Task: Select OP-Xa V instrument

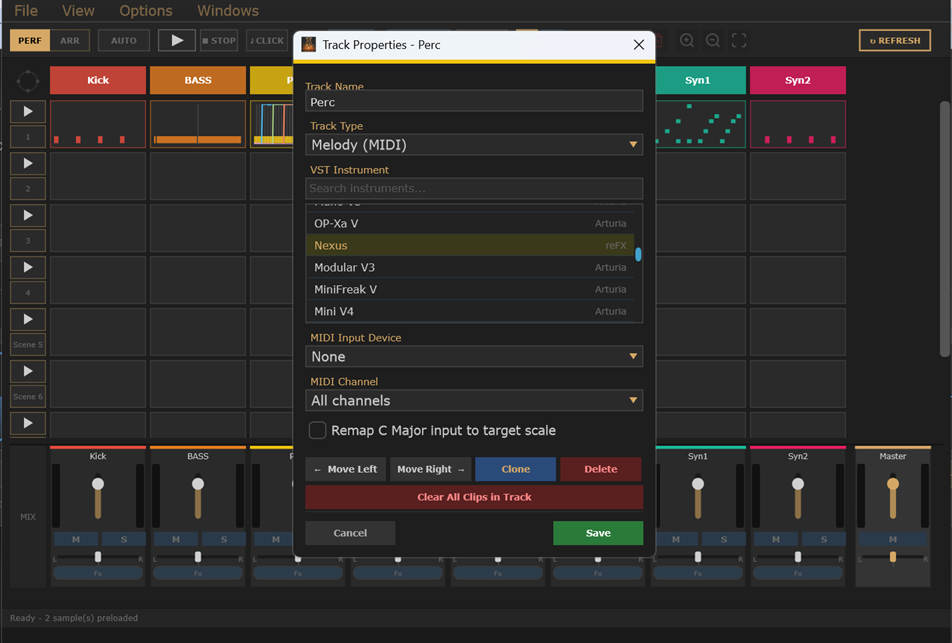Action: [x=470, y=223]
